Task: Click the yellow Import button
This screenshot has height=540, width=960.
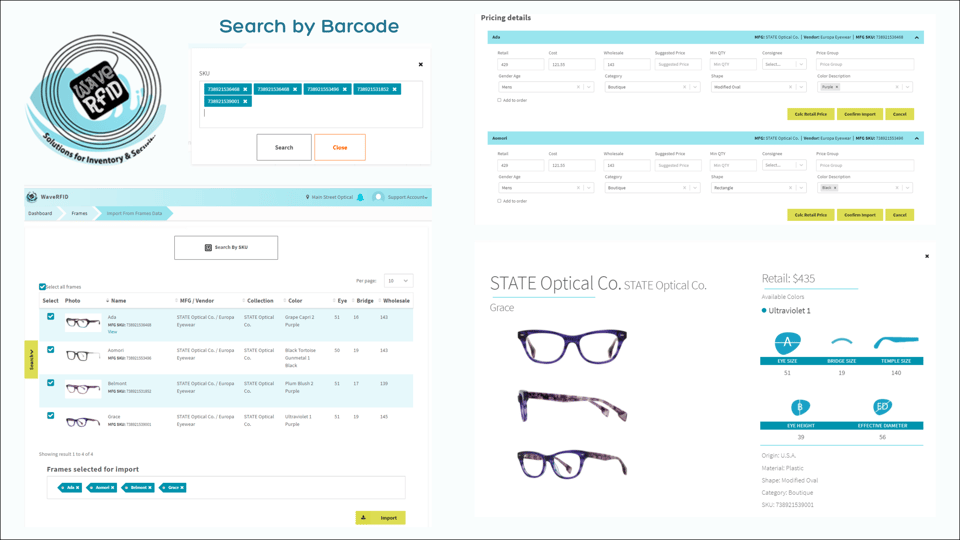Action: click(380, 518)
